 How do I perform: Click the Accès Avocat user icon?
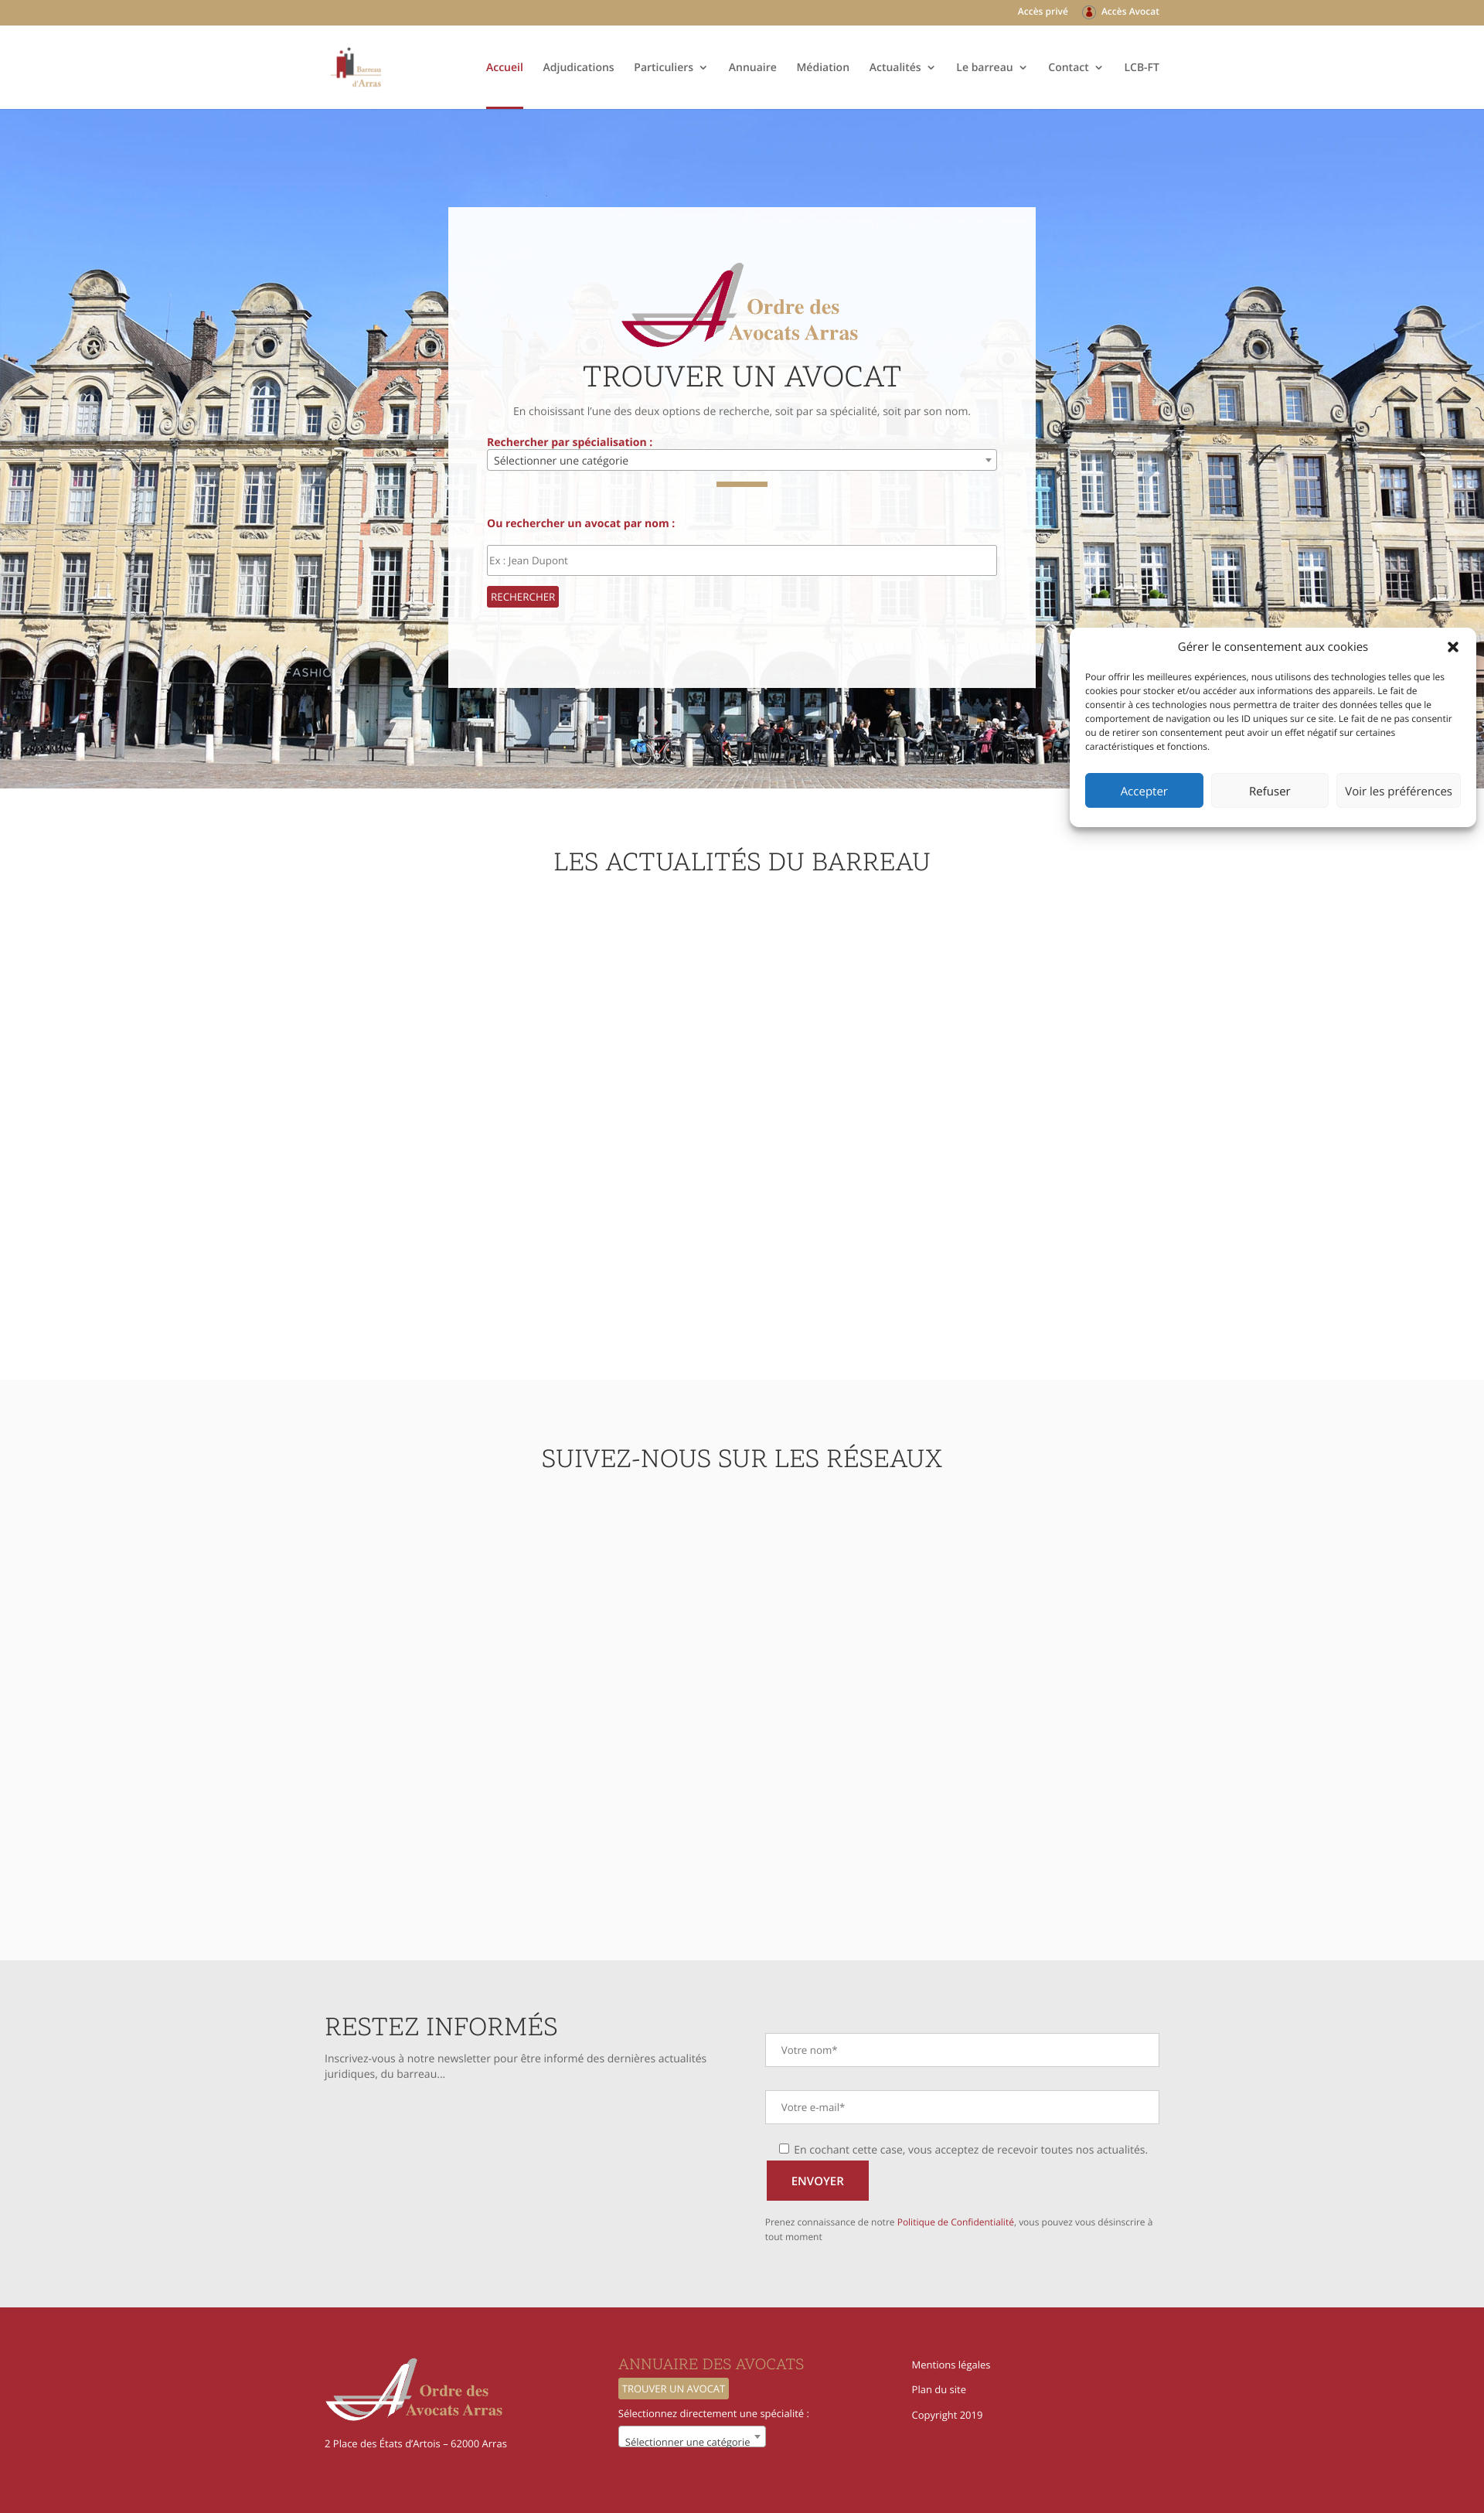[x=1088, y=12]
